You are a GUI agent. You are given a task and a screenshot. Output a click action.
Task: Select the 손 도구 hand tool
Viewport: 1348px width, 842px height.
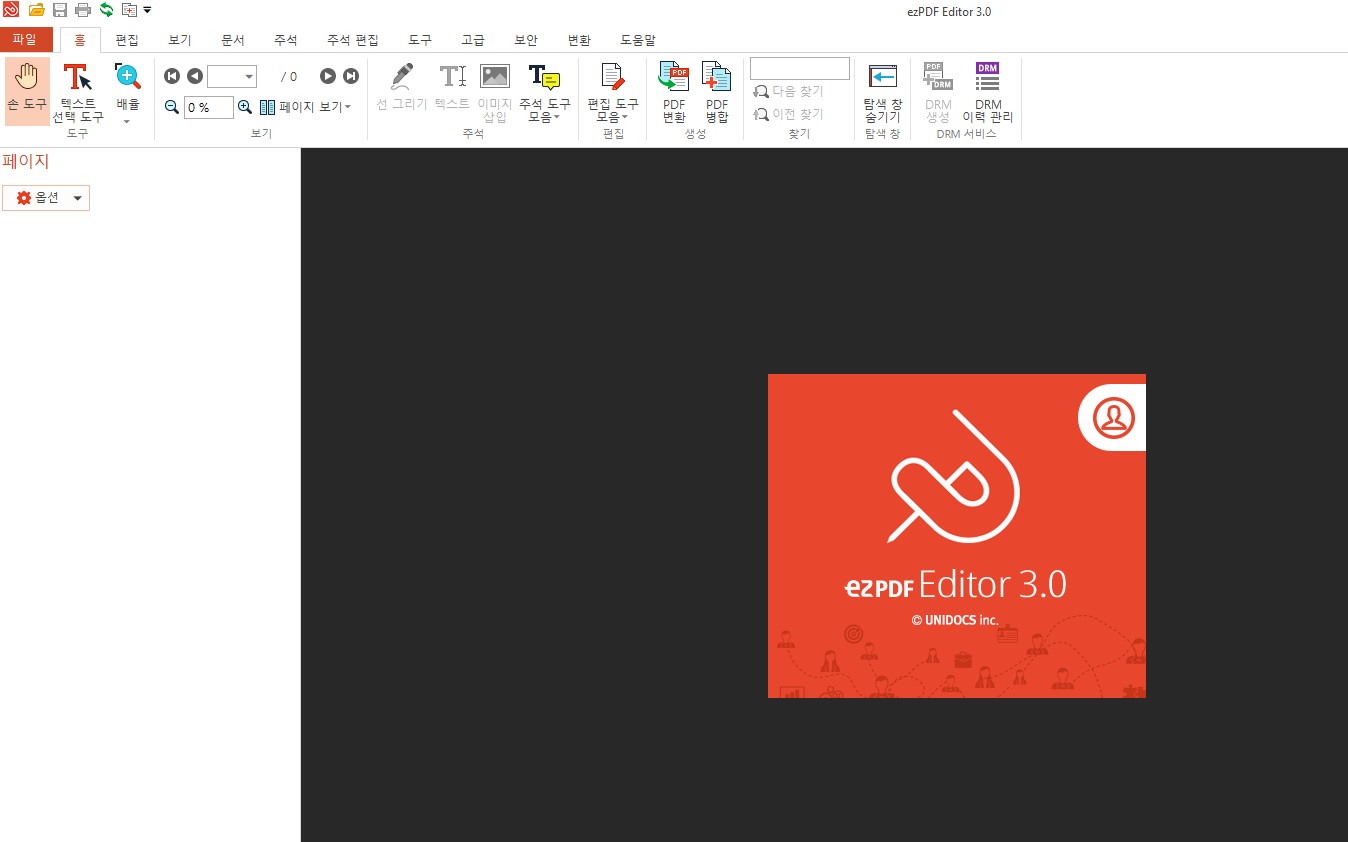pos(27,91)
